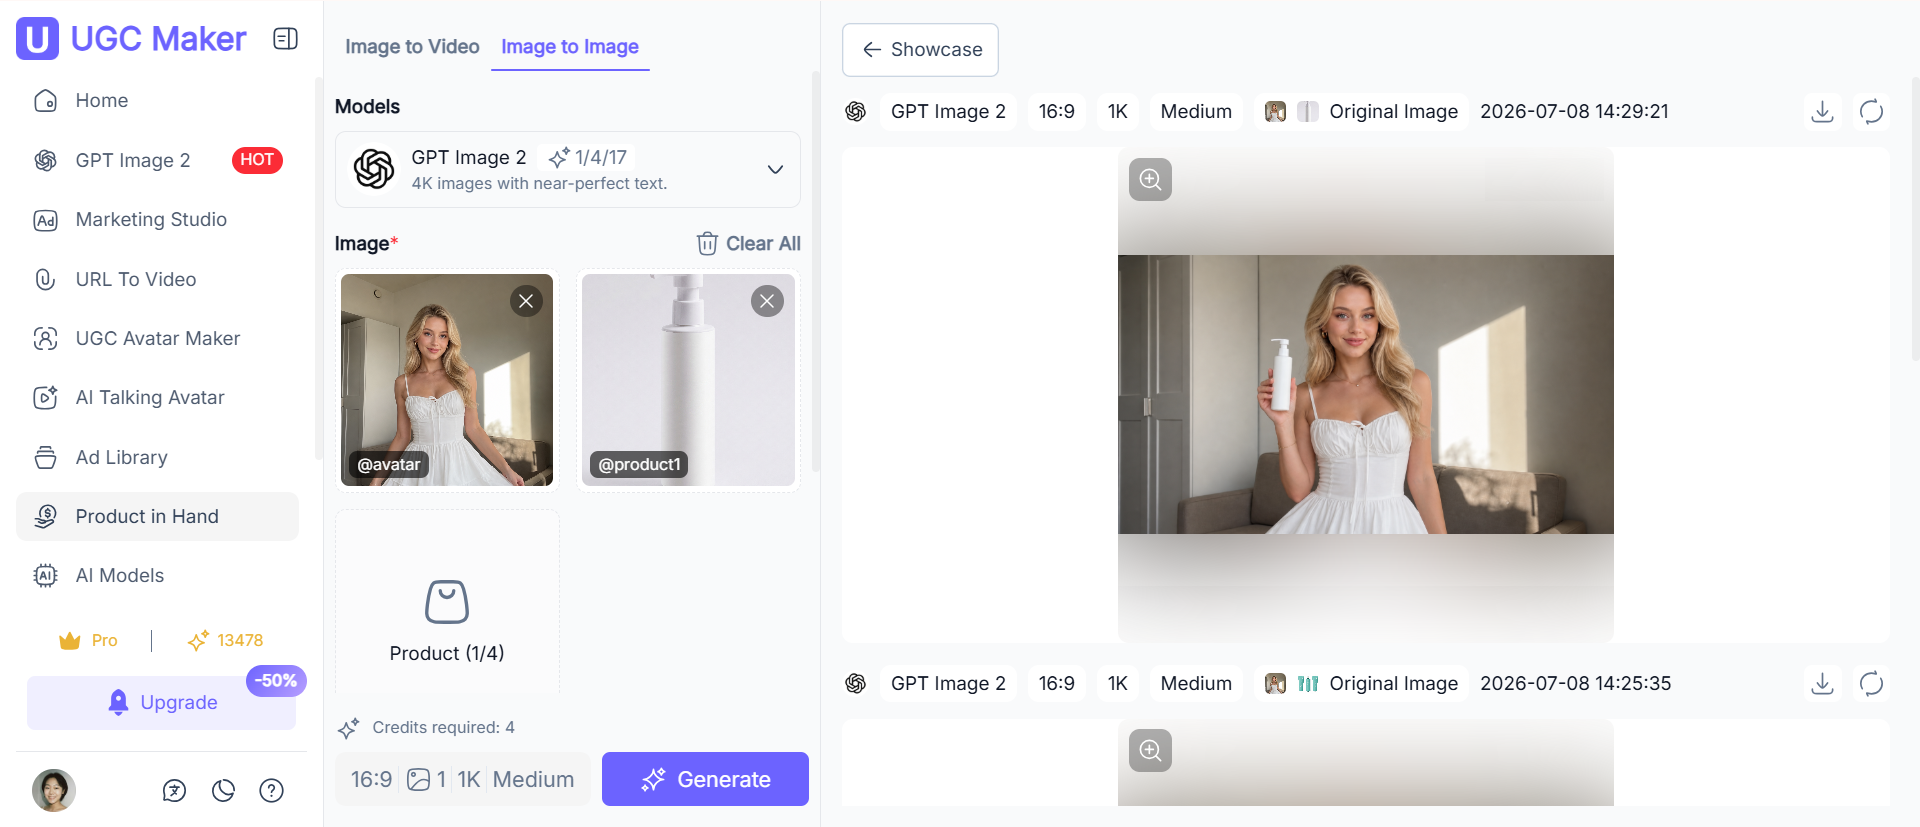Click the Pro crown badge
Image resolution: width=1920 pixels, height=827 pixels.
[88, 640]
